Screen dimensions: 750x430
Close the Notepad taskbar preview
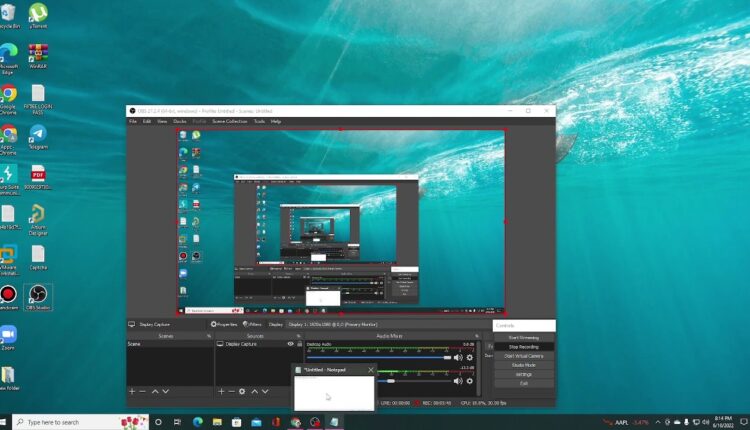coord(370,370)
